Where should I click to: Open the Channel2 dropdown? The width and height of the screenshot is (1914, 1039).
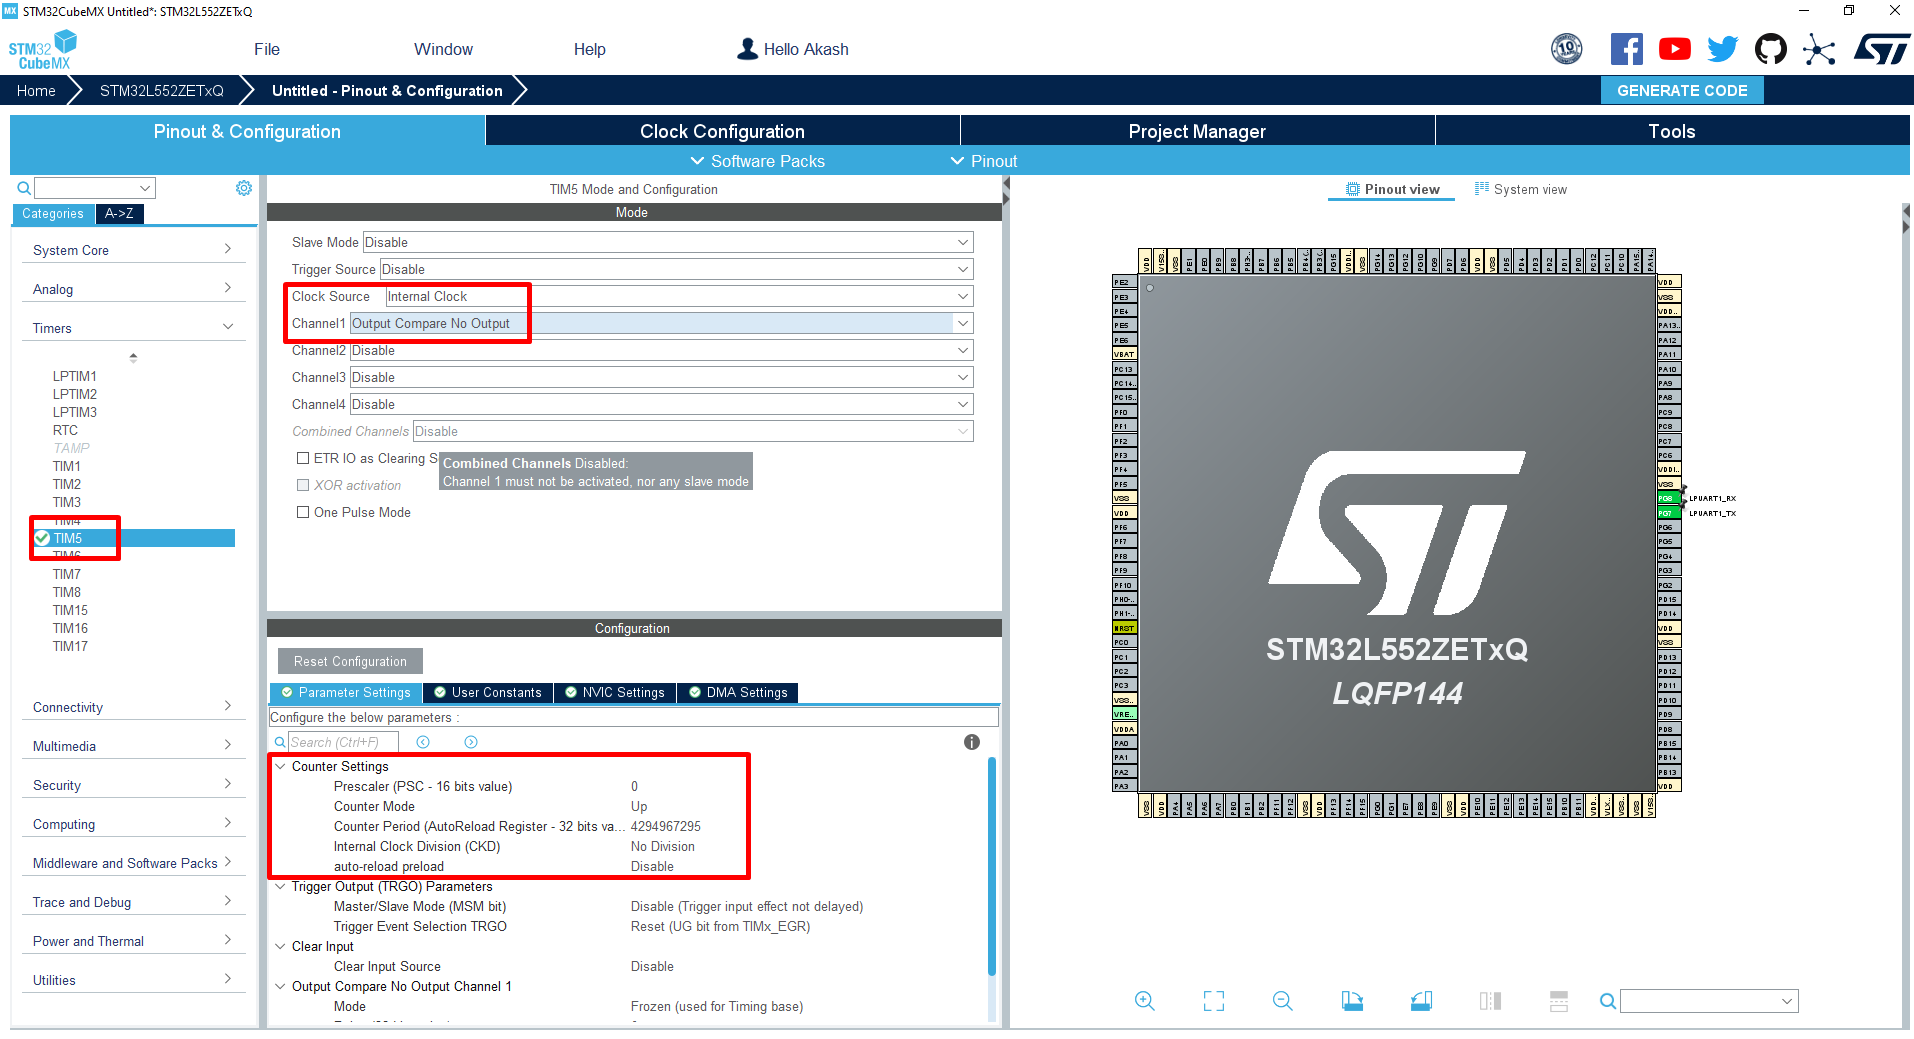click(960, 350)
